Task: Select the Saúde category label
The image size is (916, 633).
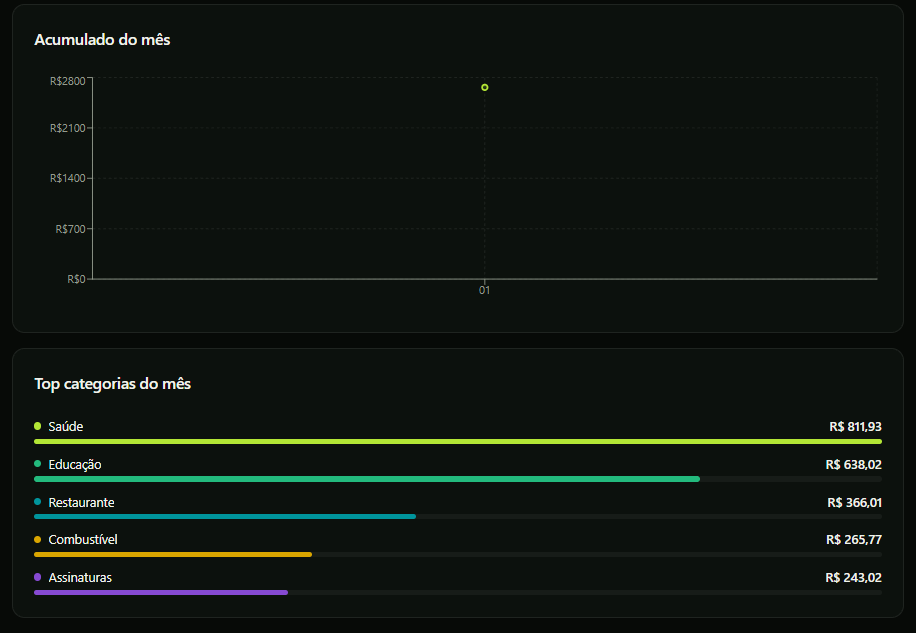Action: (65, 426)
